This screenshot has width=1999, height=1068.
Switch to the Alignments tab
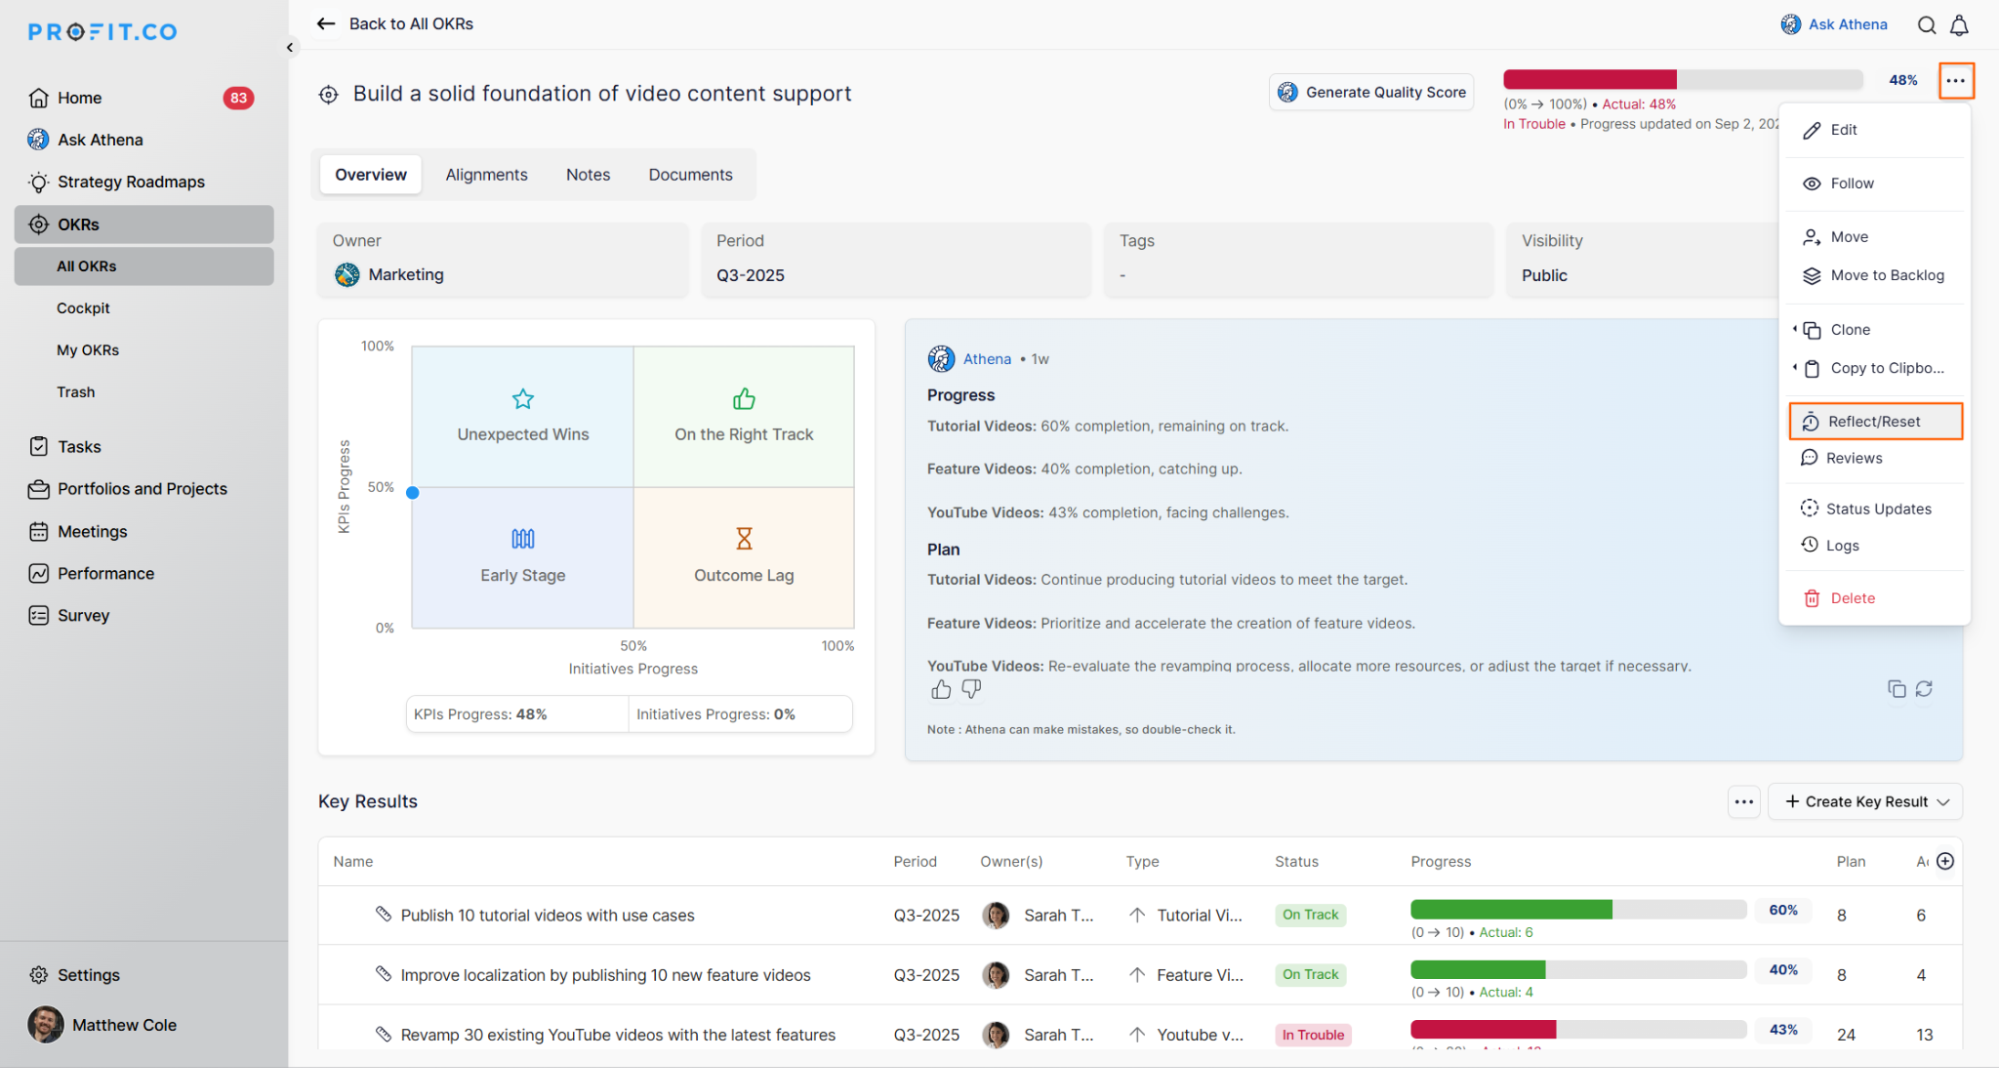(x=486, y=175)
